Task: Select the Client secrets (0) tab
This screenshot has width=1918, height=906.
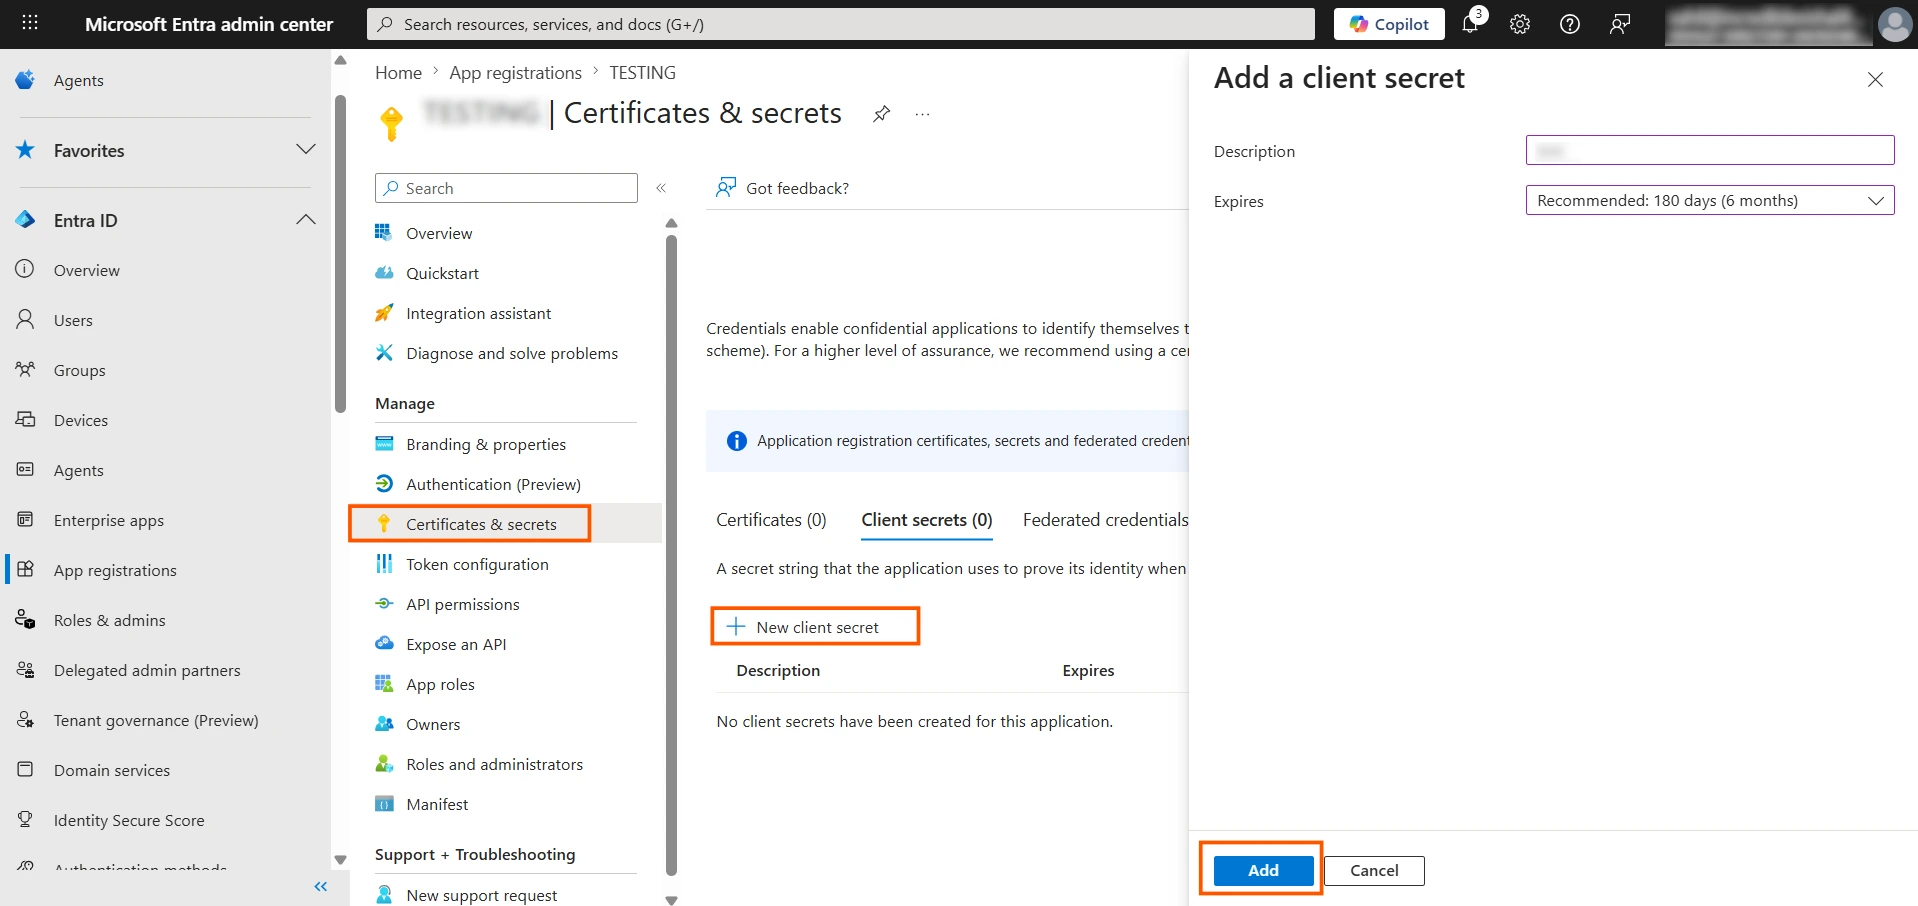Action: coord(927,520)
